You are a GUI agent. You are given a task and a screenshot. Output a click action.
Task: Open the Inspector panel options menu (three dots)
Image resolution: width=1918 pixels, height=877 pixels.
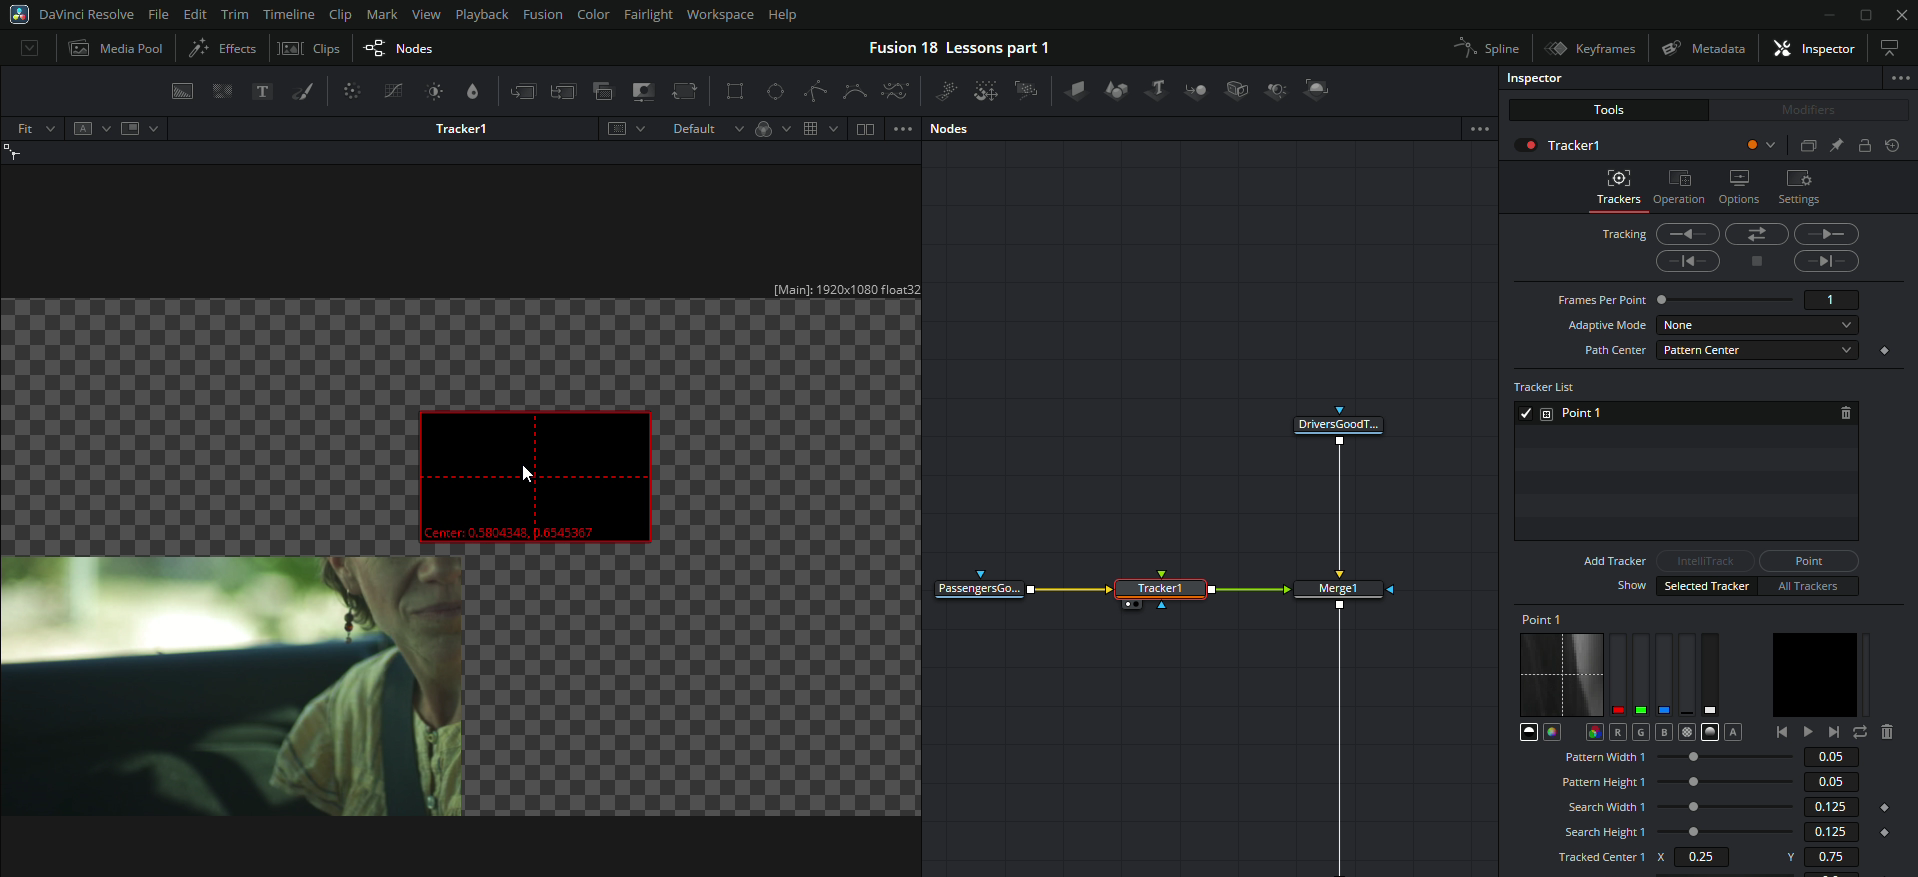click(1900, 78)
